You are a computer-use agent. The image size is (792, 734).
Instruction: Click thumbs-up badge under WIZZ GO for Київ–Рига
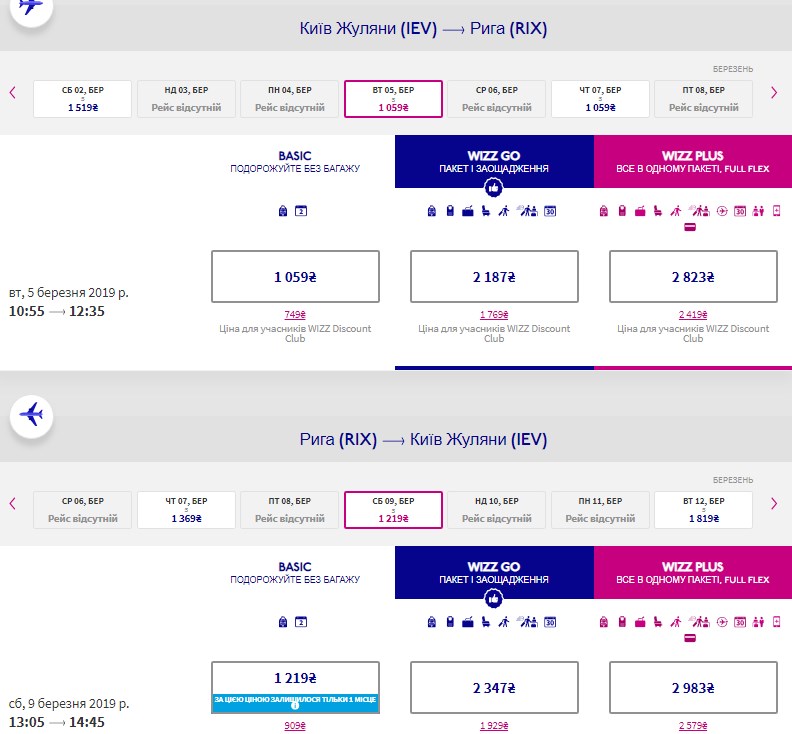494,188
